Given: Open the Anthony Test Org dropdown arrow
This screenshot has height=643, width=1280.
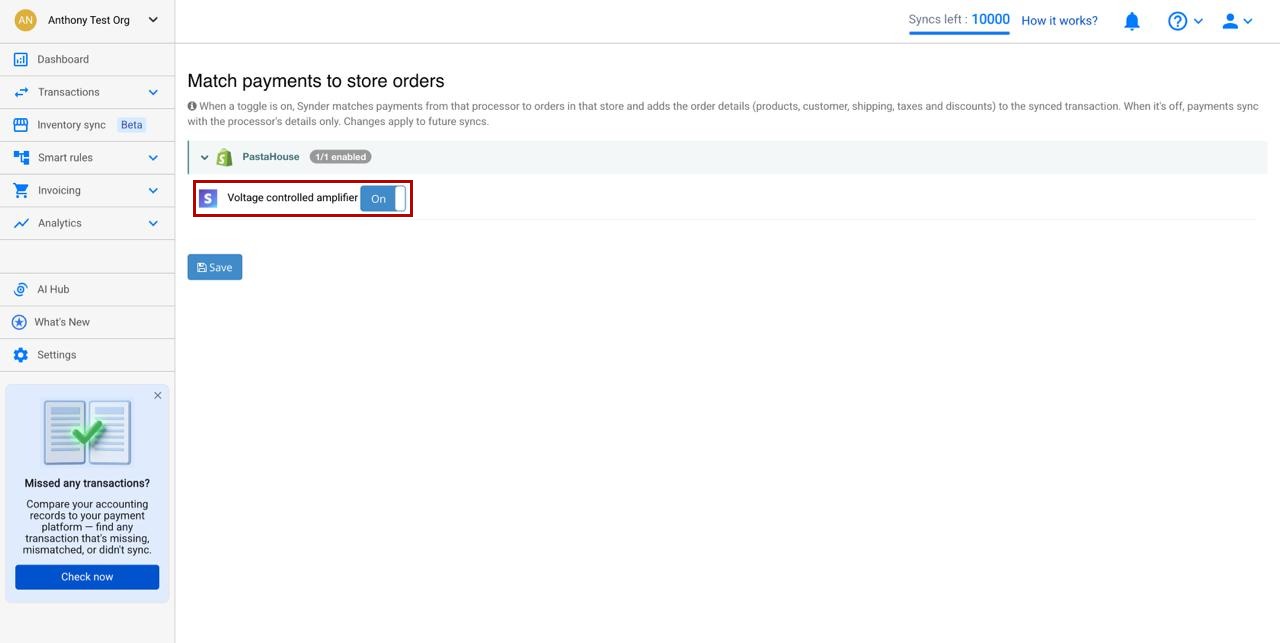Looking at the screenshot, I should [x=153, y=20].
